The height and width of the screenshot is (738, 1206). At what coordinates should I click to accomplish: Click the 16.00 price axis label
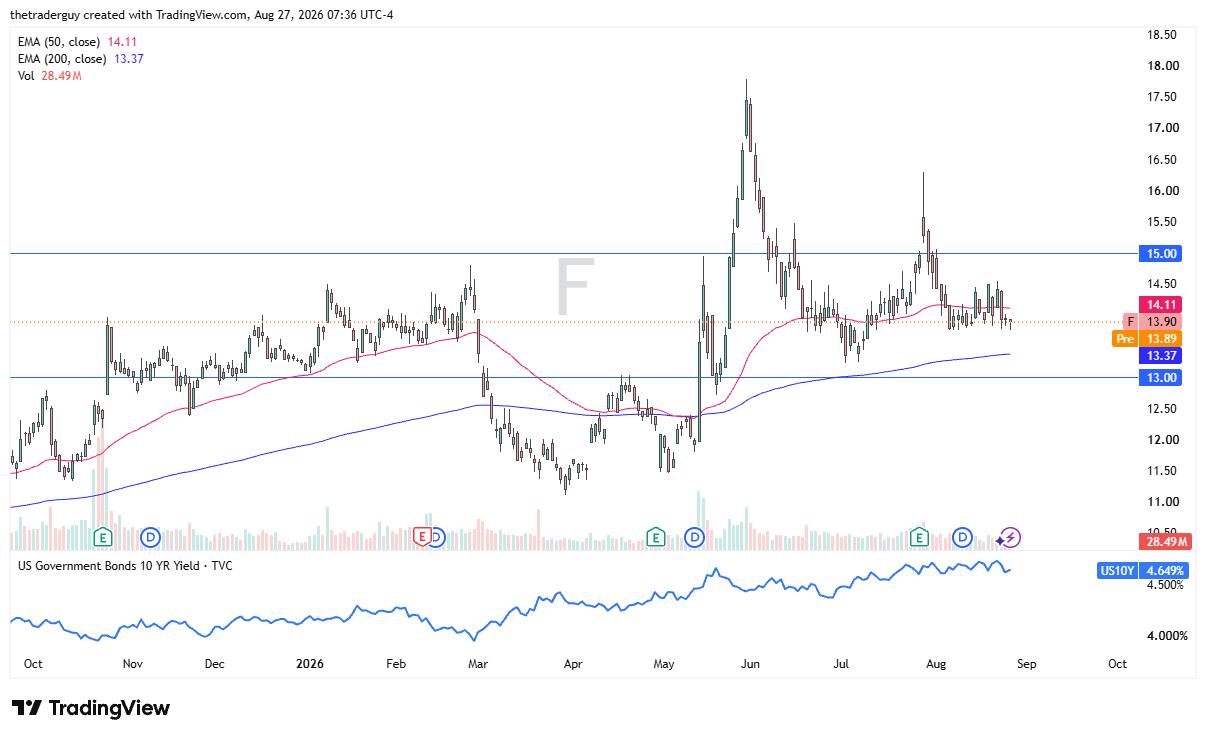[1161, 191]
